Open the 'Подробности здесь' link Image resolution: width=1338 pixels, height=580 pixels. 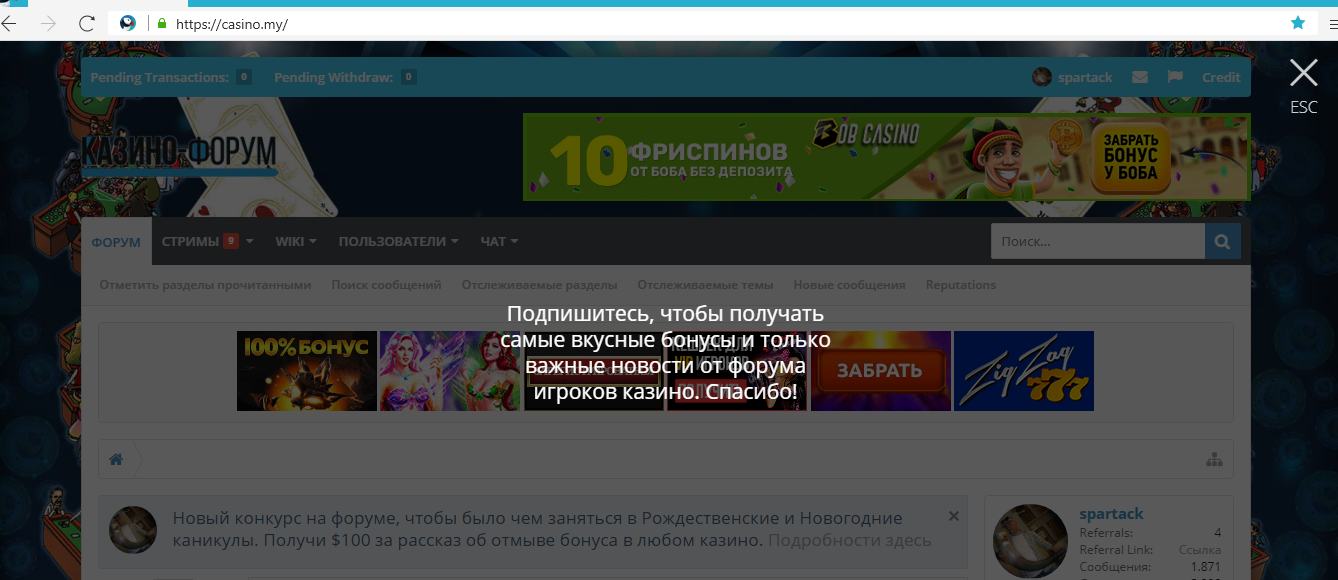click(x=850, y=541)
